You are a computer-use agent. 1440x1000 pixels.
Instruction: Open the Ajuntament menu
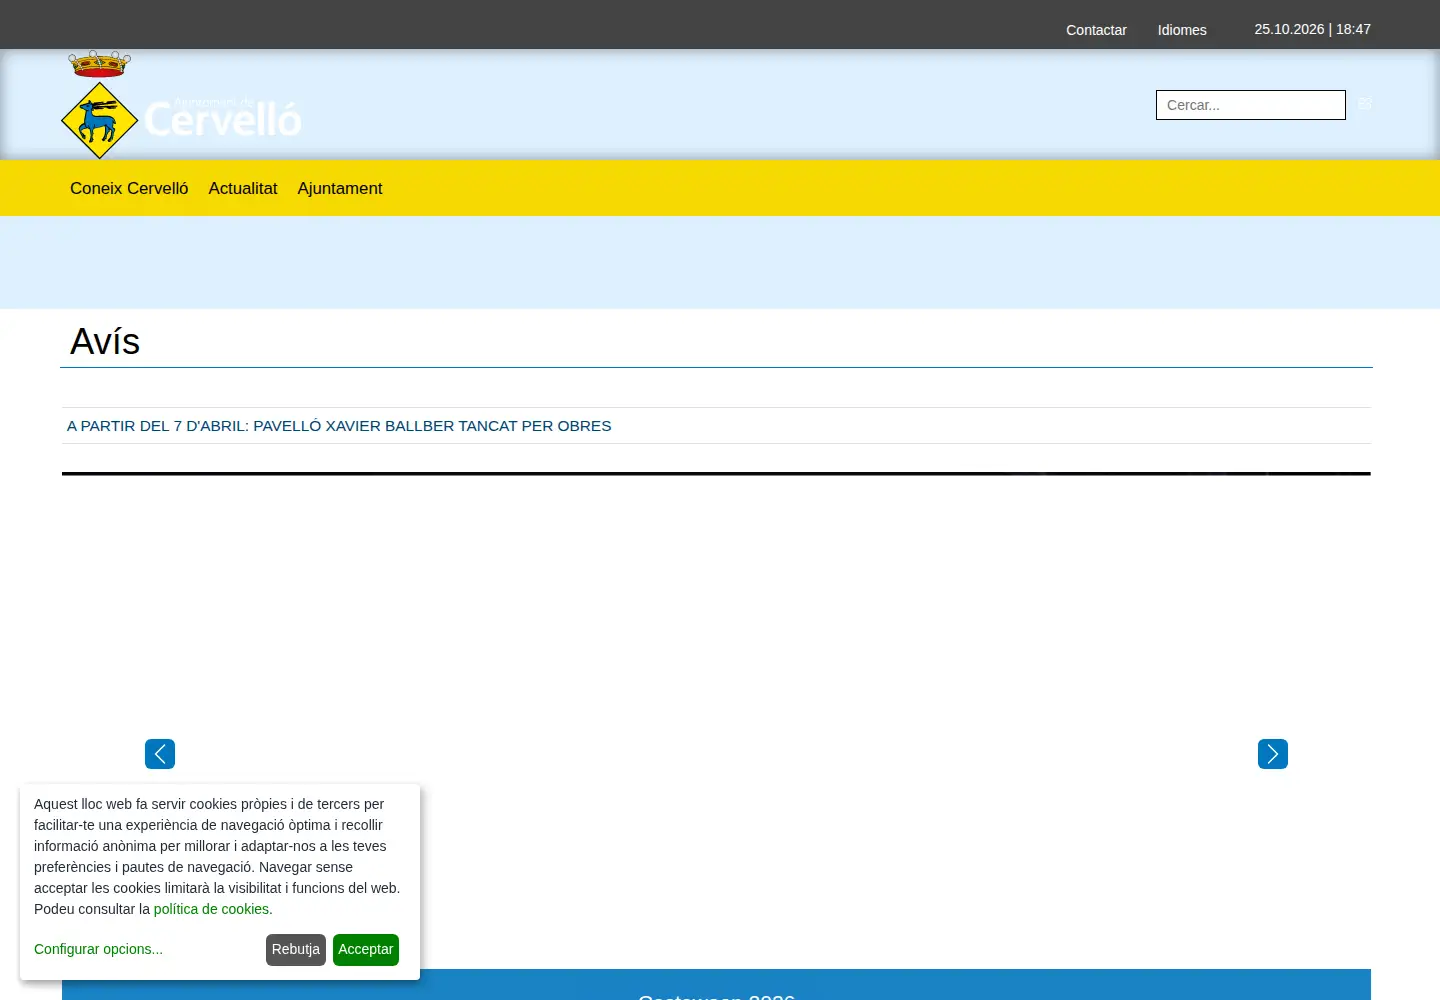coord(340,188)
